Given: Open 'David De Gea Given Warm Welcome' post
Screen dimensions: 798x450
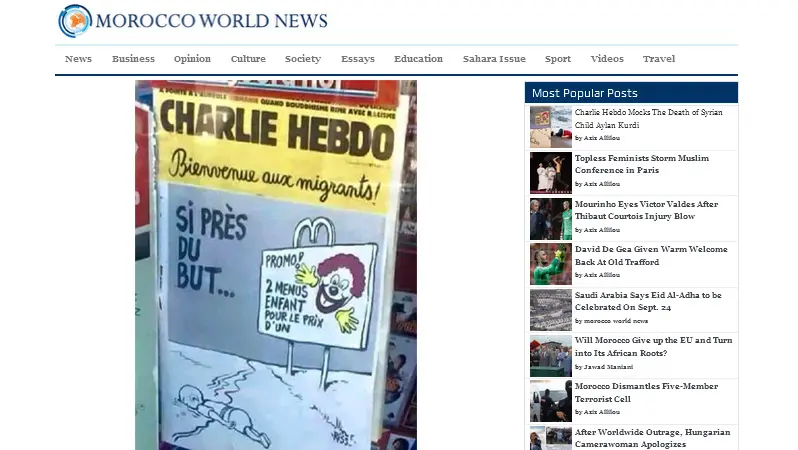Looking at the screenshot, I should (x=651, y=256).
